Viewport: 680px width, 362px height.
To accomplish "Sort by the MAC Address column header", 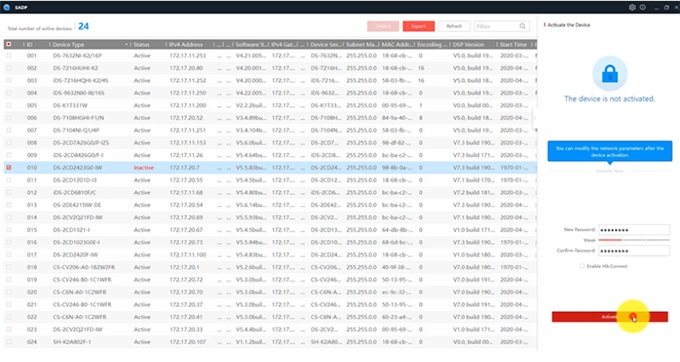I will 397,44.
